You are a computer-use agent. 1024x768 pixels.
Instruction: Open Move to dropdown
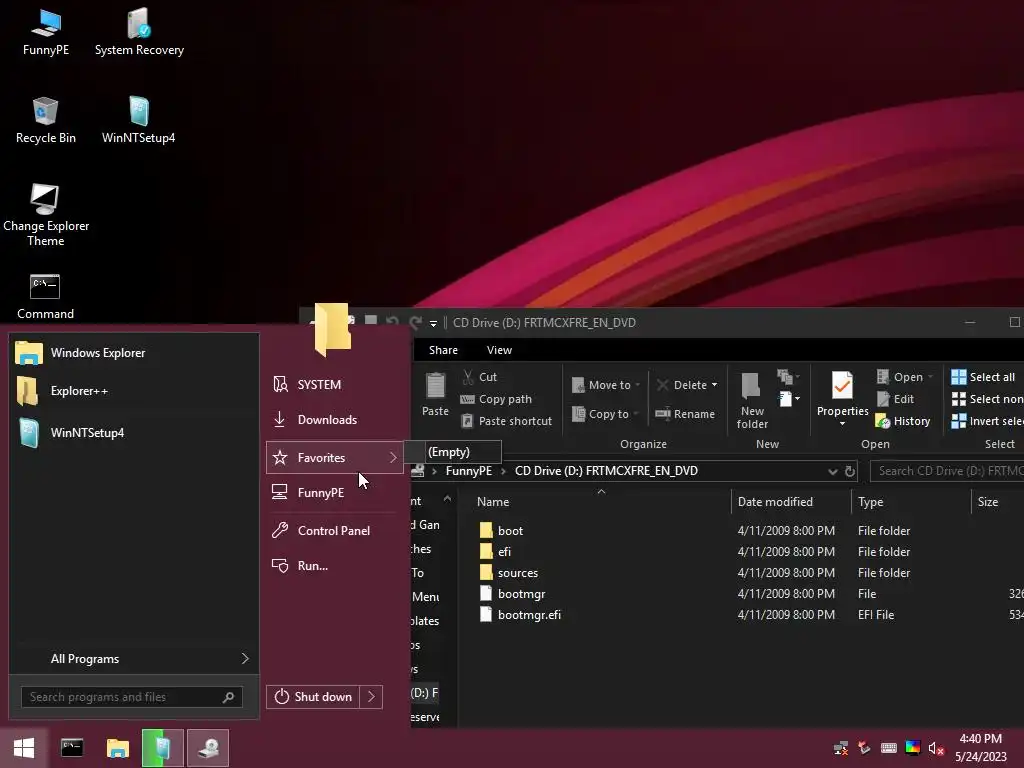(605, 385)
